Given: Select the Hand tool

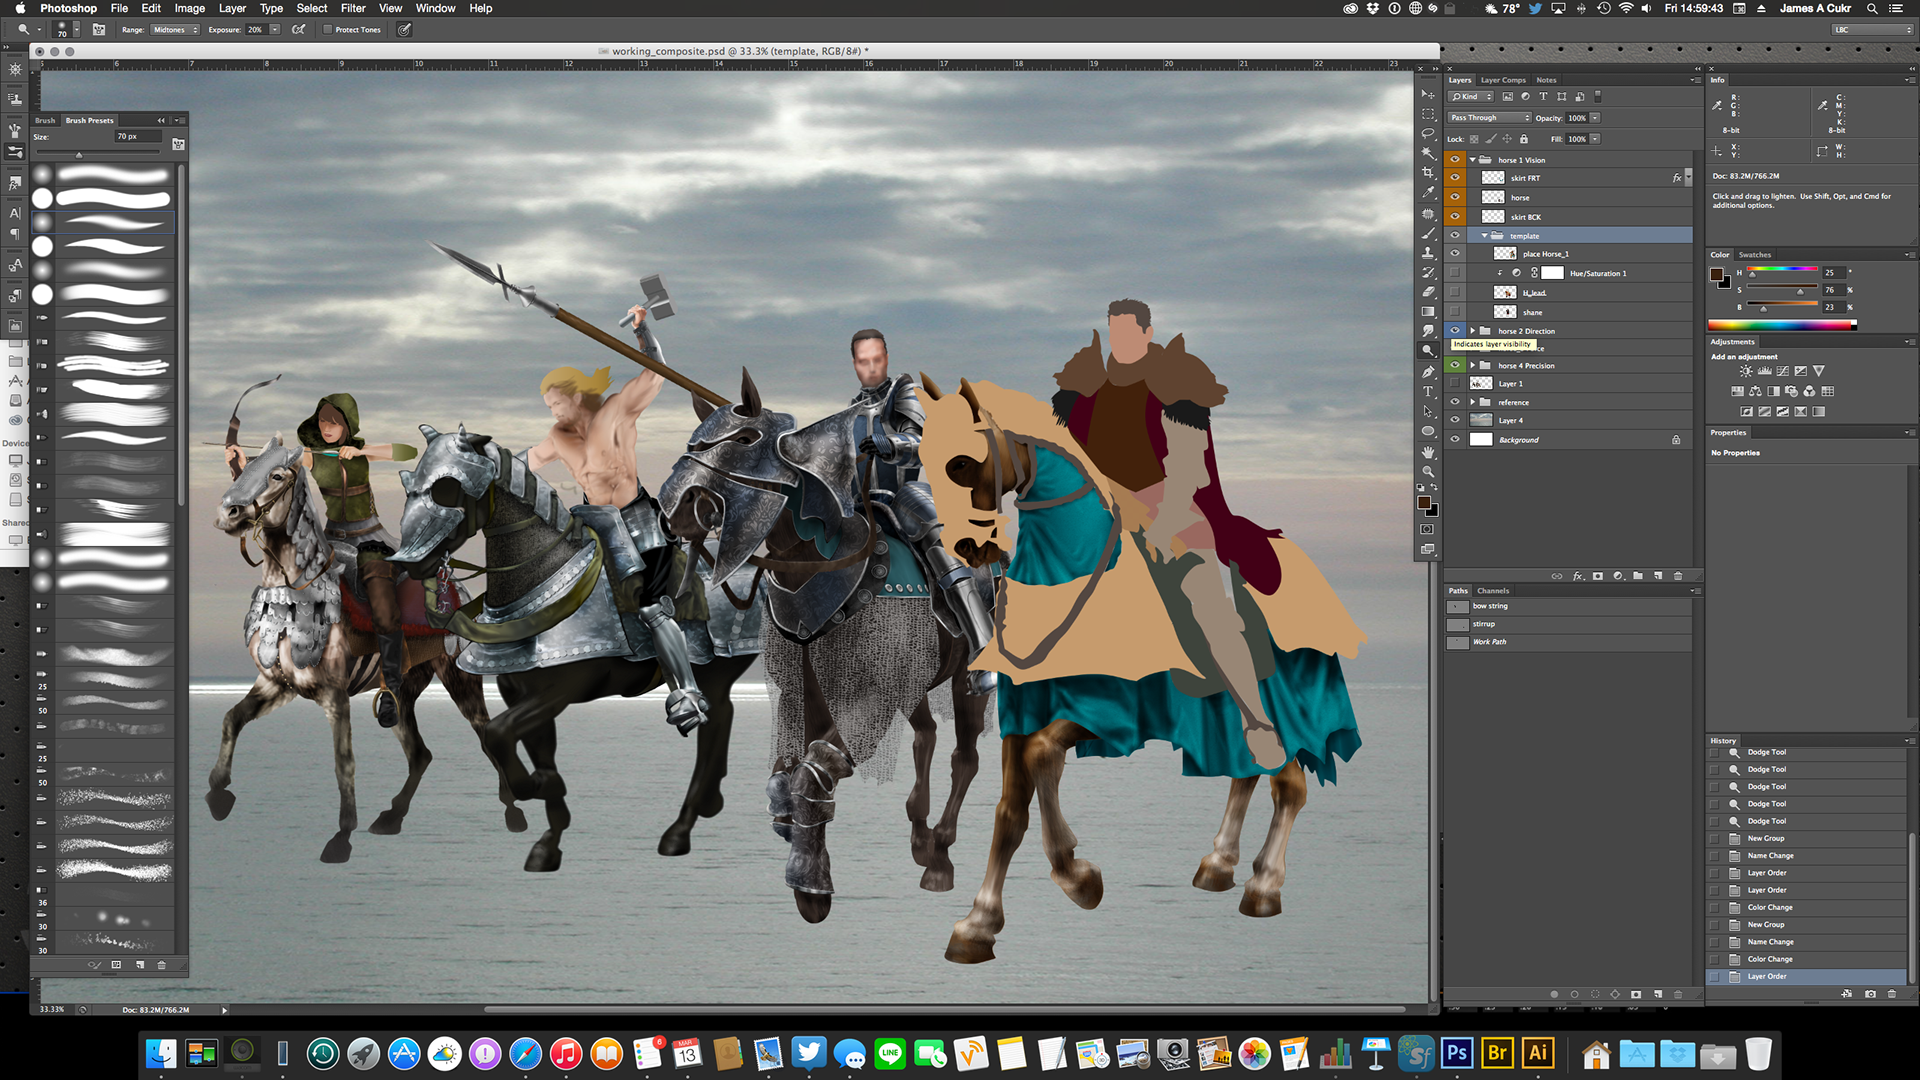Looking at the screenshot, I should [x=1428, y=452].
